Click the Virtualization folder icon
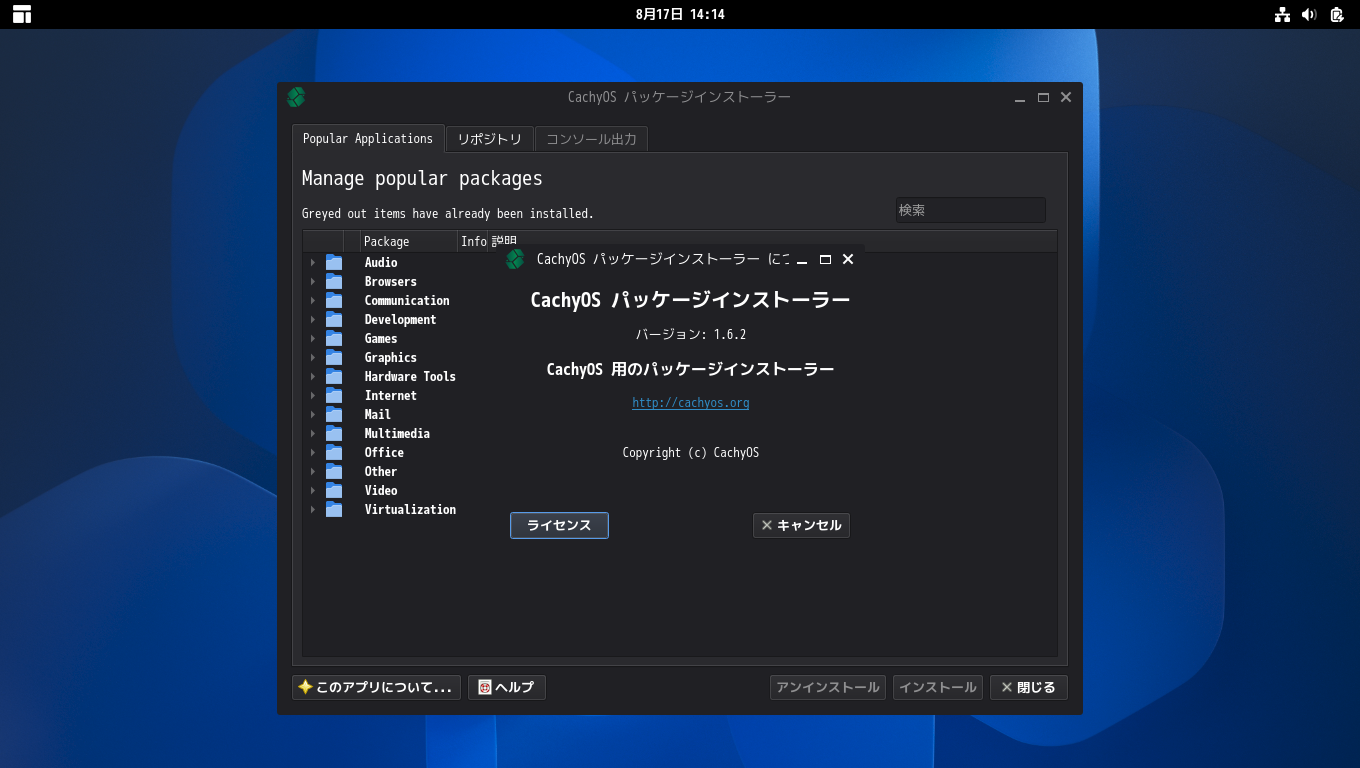This screenshot has width=1360, height=768. click(x=334, y=509)
